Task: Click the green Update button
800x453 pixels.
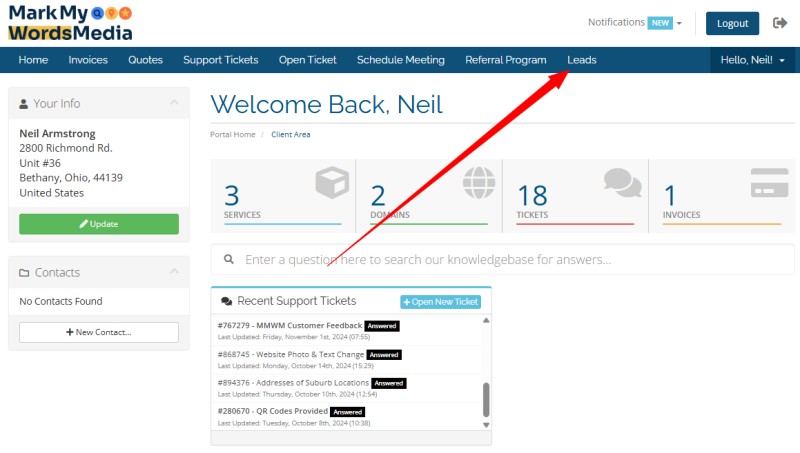Action: tap(99, 224)
